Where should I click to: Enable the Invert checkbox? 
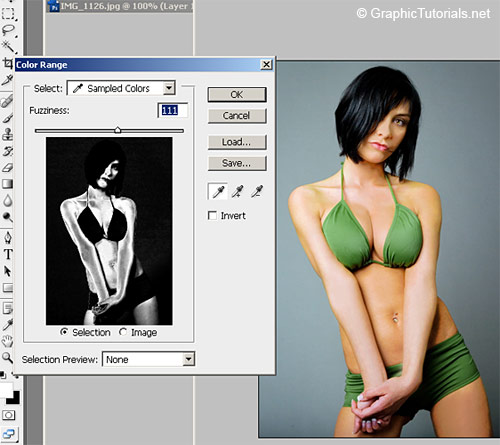click(x=212, y=215)
